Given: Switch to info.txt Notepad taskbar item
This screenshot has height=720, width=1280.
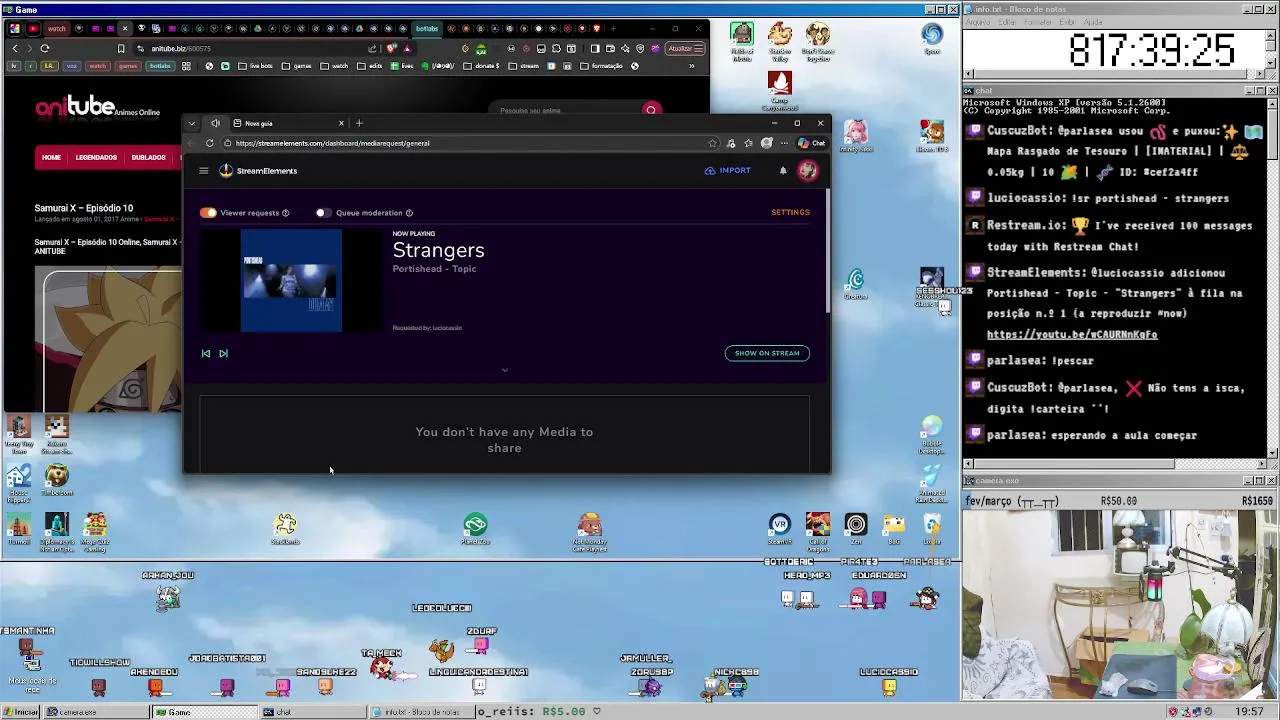Looking at the screenshot, I should click(421, 712).
